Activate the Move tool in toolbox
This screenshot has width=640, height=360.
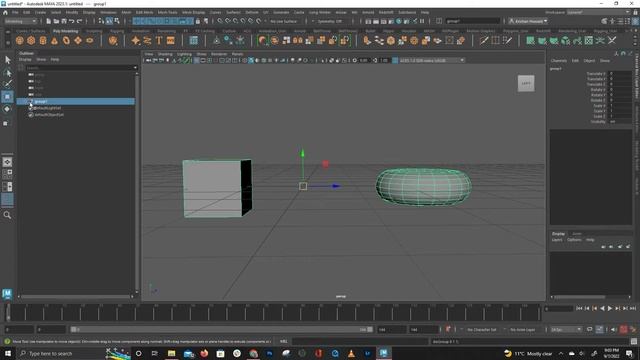click(7, 97)
